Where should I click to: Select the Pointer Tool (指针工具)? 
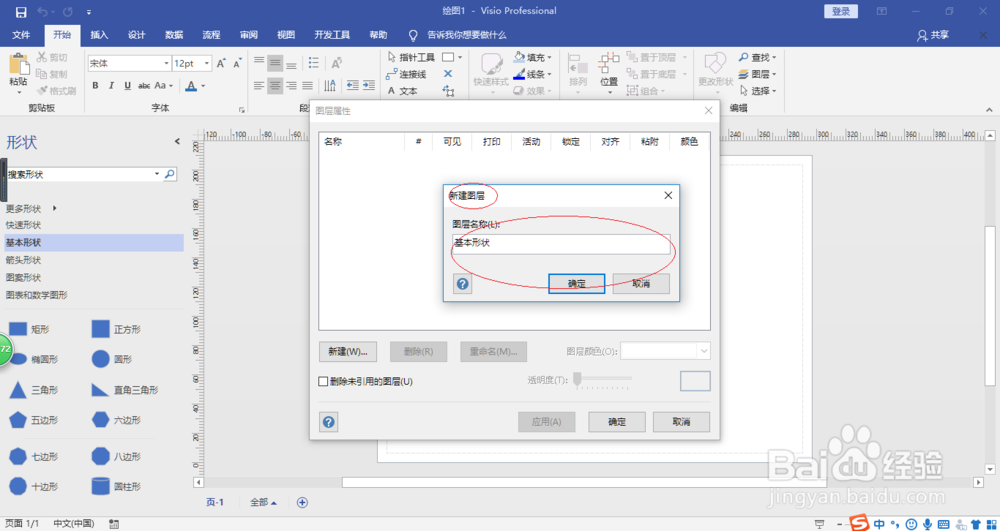[411, 57]
